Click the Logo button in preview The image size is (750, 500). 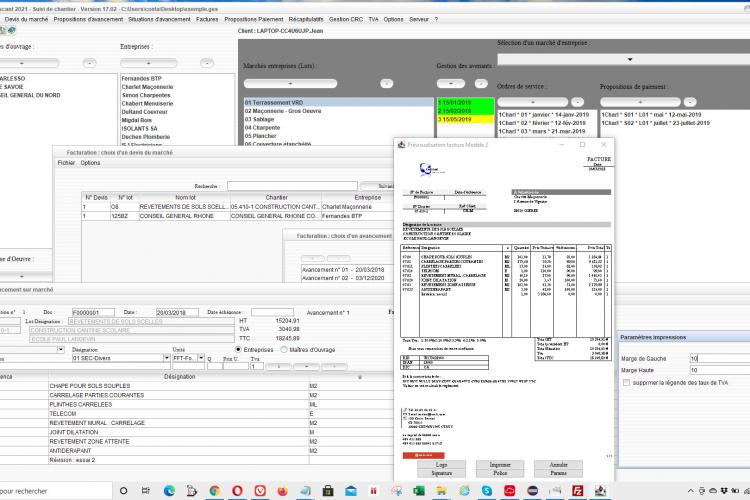pyautogui.click(x=441, y=465)
